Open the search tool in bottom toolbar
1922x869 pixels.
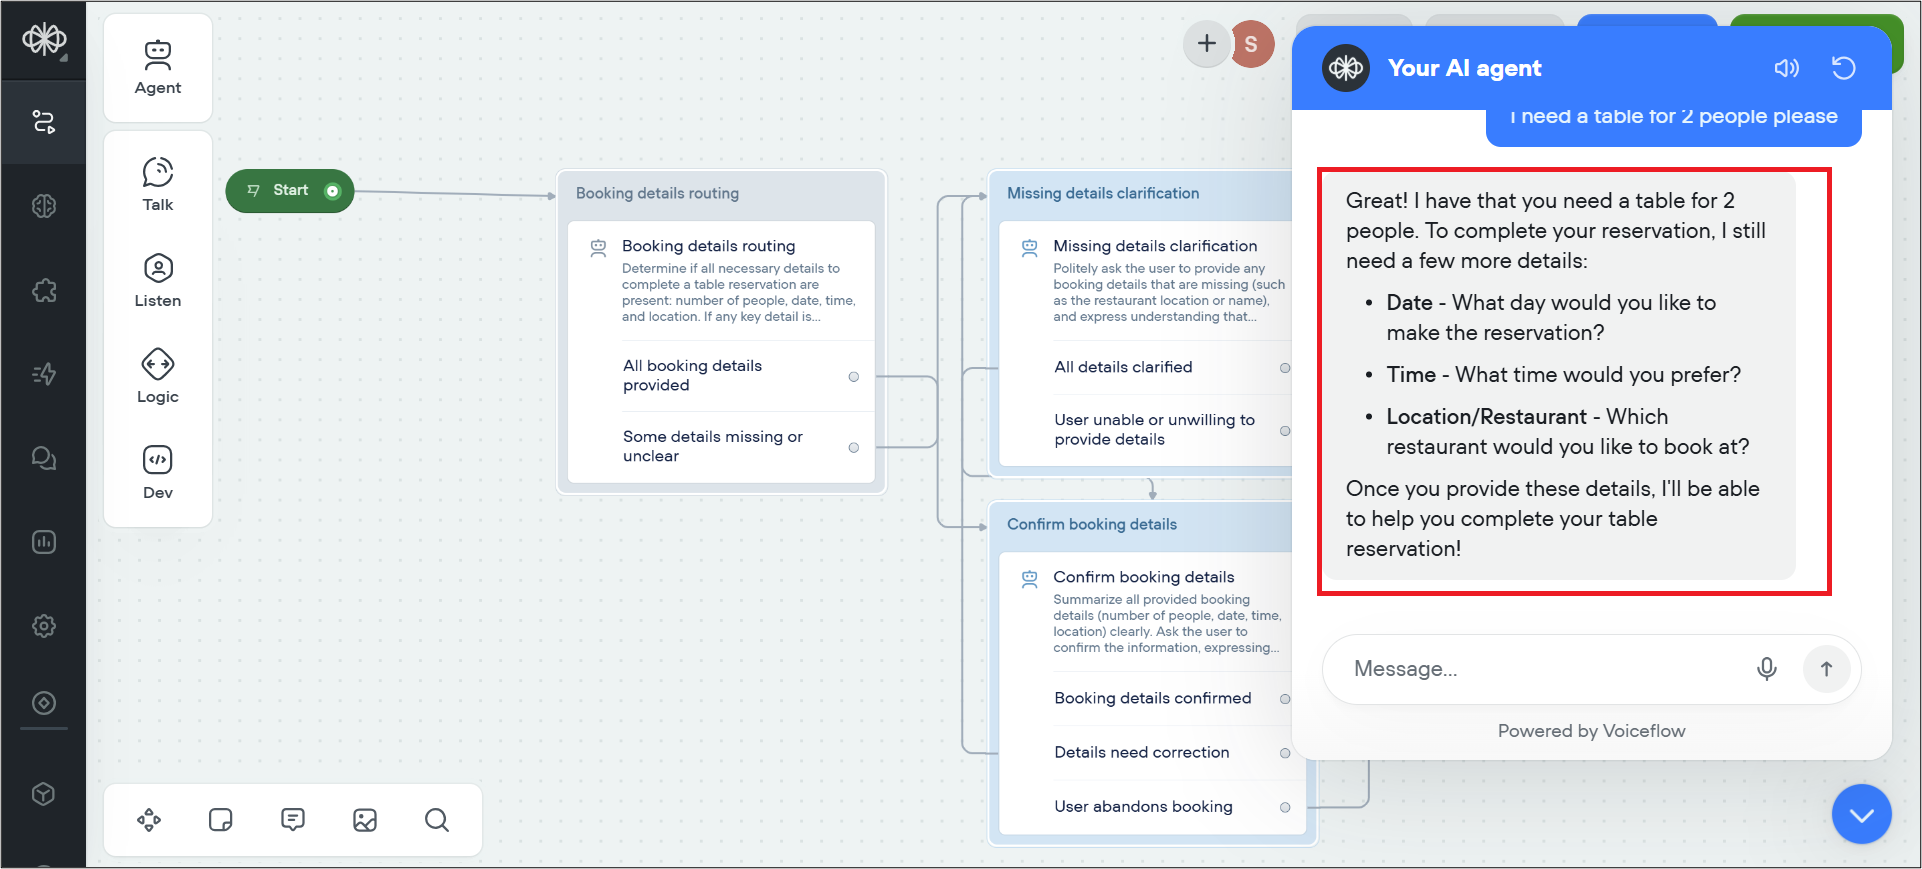point(436,820)
